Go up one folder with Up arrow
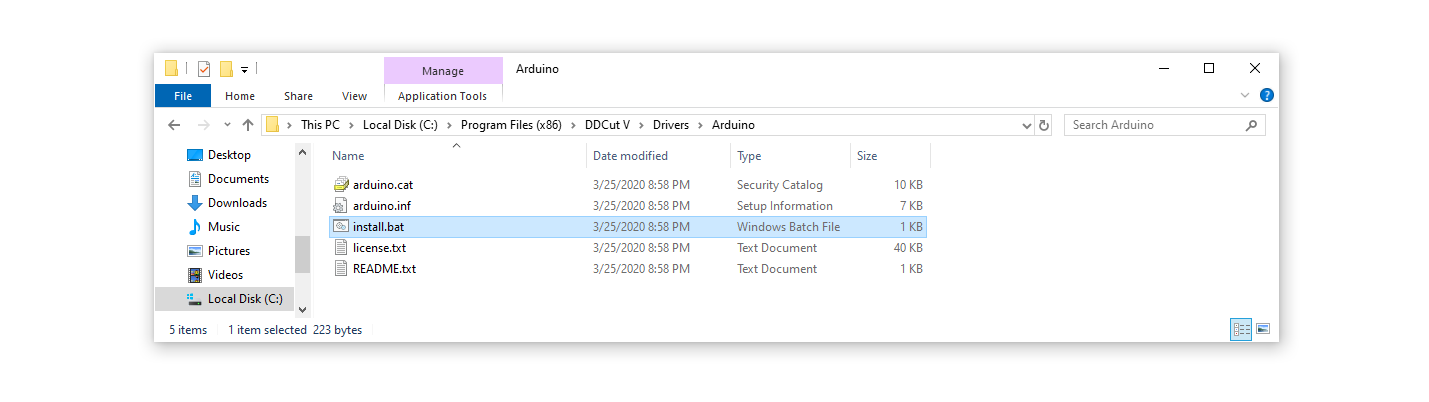Screen dimensions: 1429x402 pos(248,126)
